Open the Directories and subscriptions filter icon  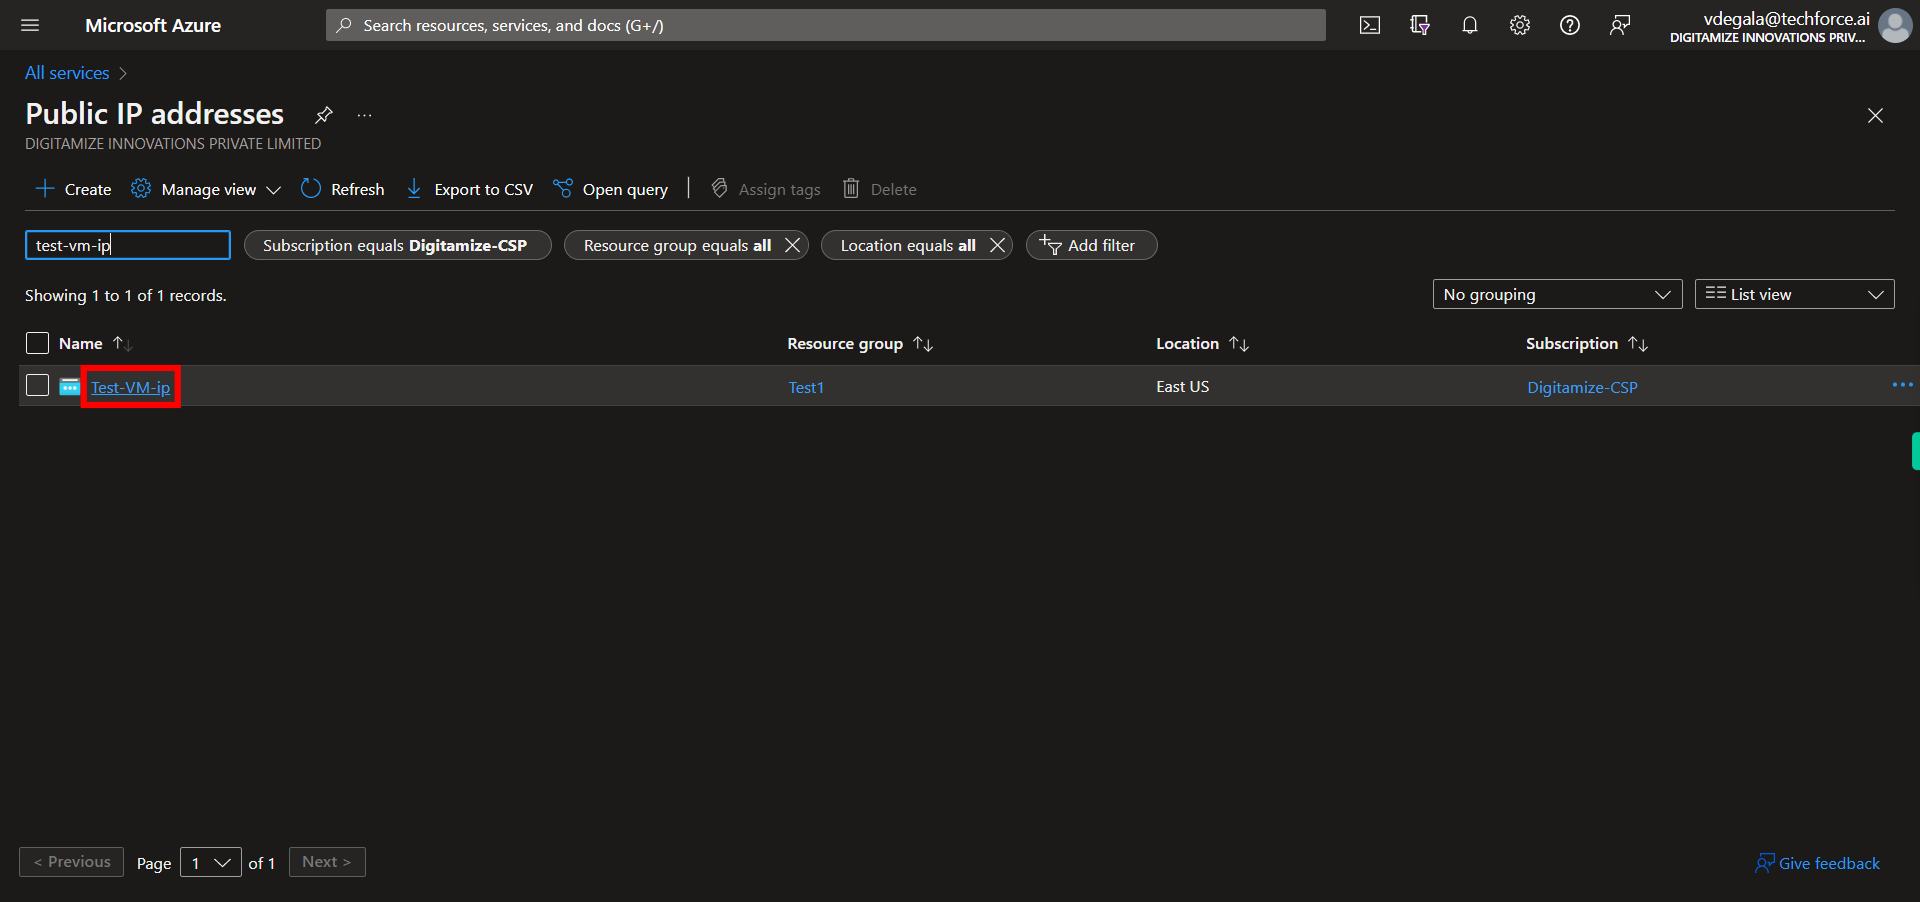(x=1420, y=25)
